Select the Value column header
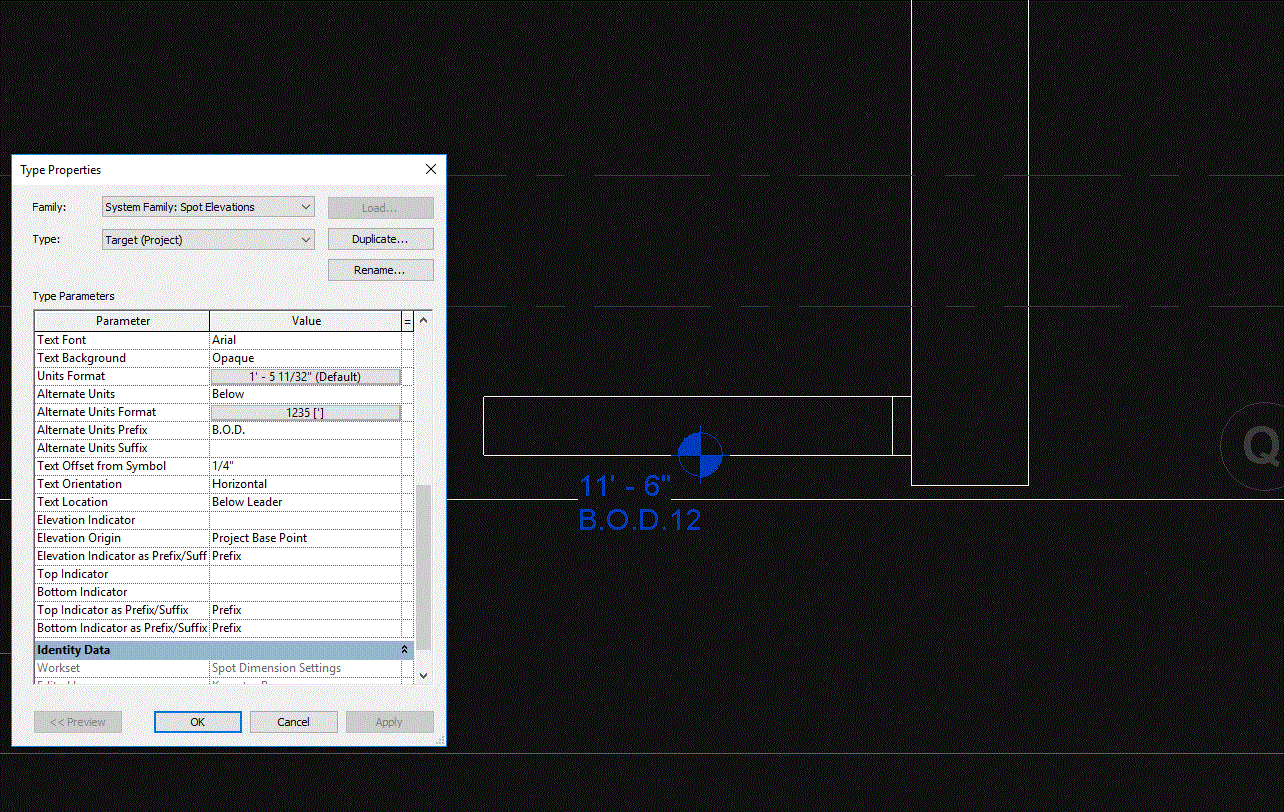The width and height of the screenshot is (1284, 812). tap(306, 320)
